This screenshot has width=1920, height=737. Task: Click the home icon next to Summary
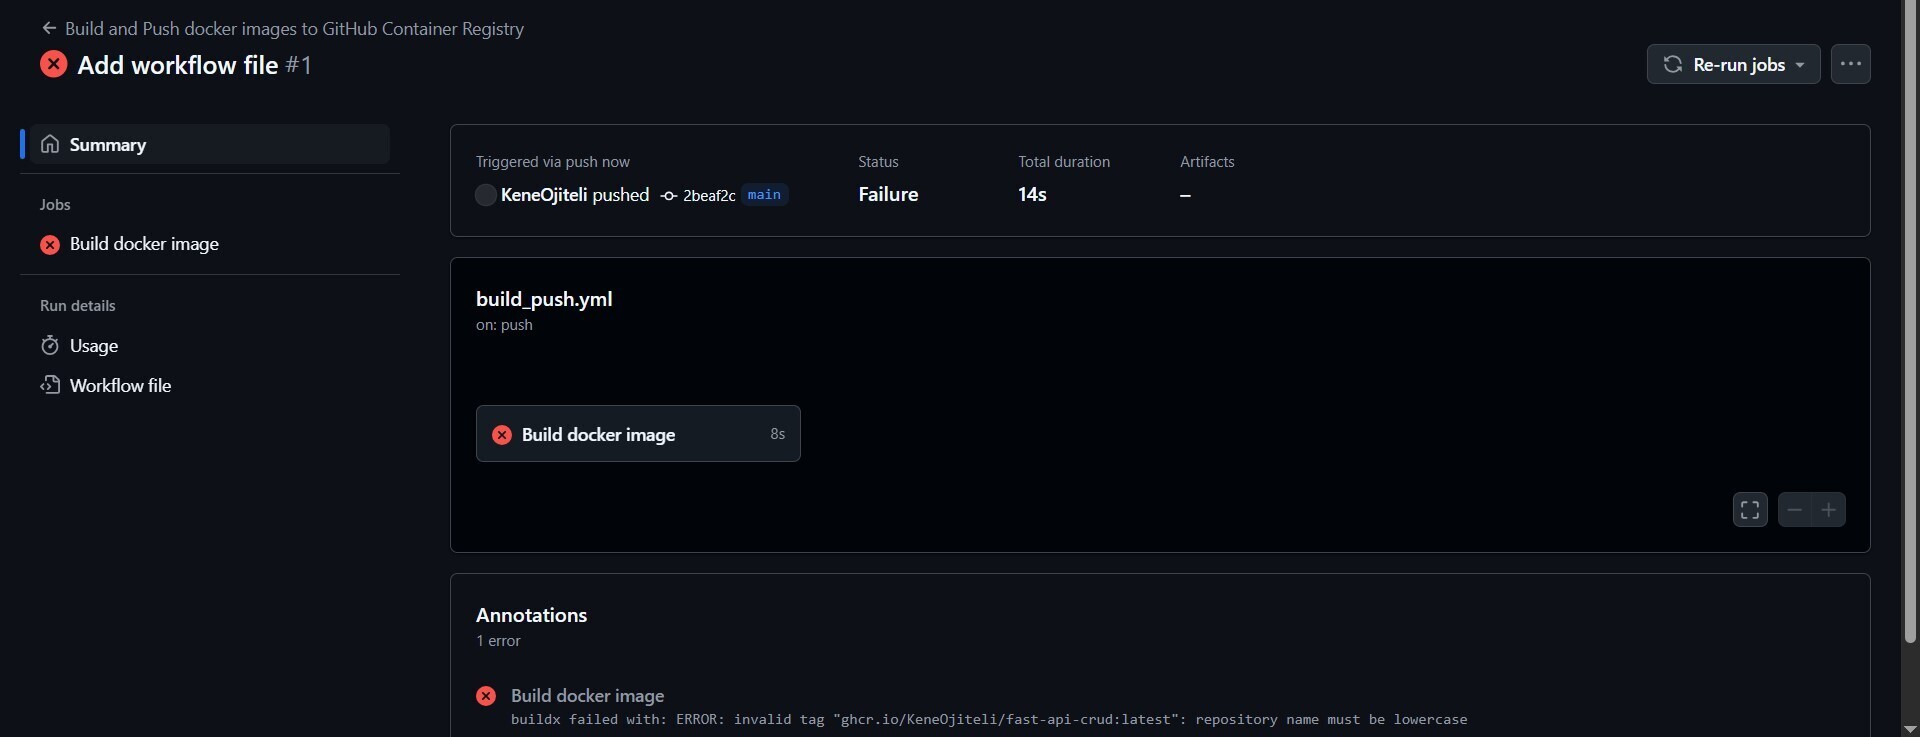(50, 144)
